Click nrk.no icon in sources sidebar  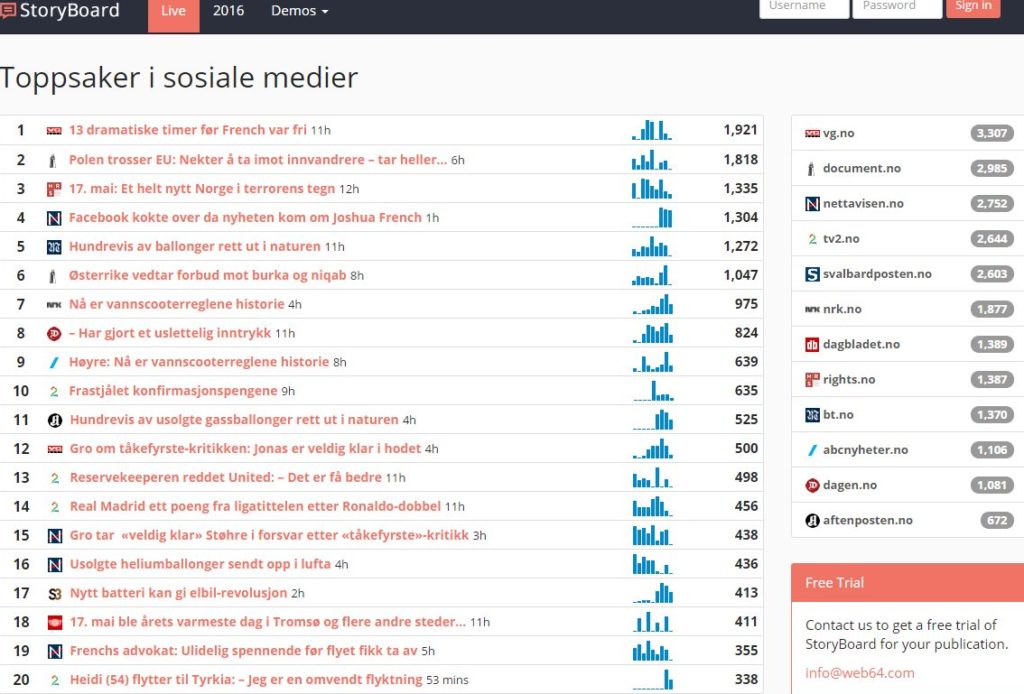tap(812, 309)
